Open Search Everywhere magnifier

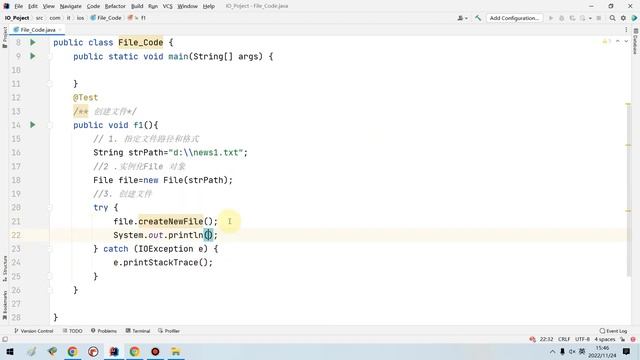(612, 18)
